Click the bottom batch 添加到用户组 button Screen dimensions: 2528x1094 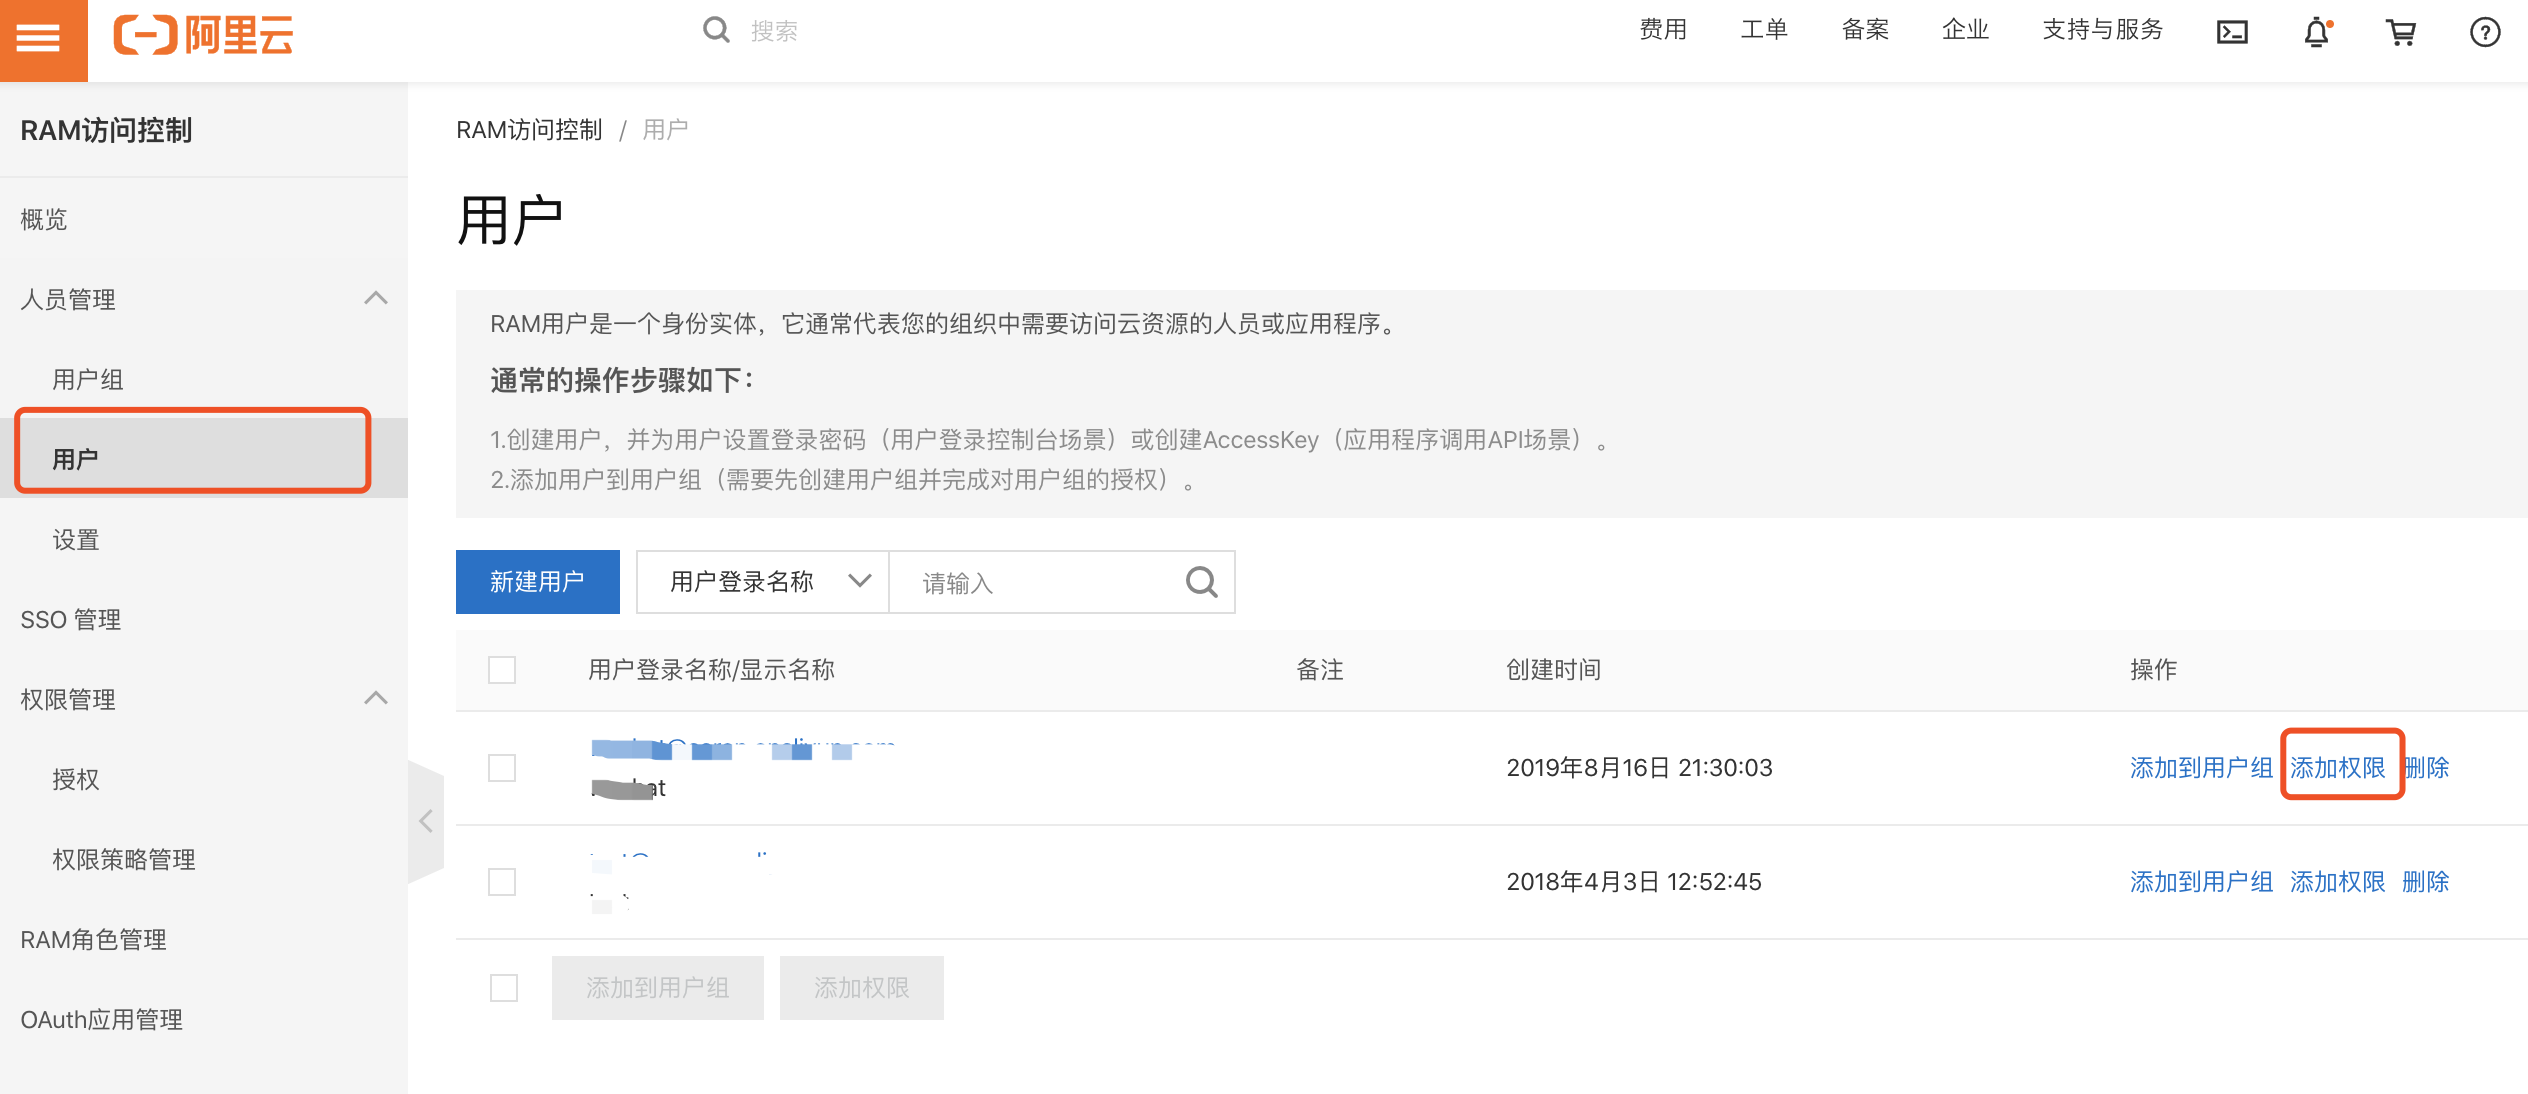[658, 987]
